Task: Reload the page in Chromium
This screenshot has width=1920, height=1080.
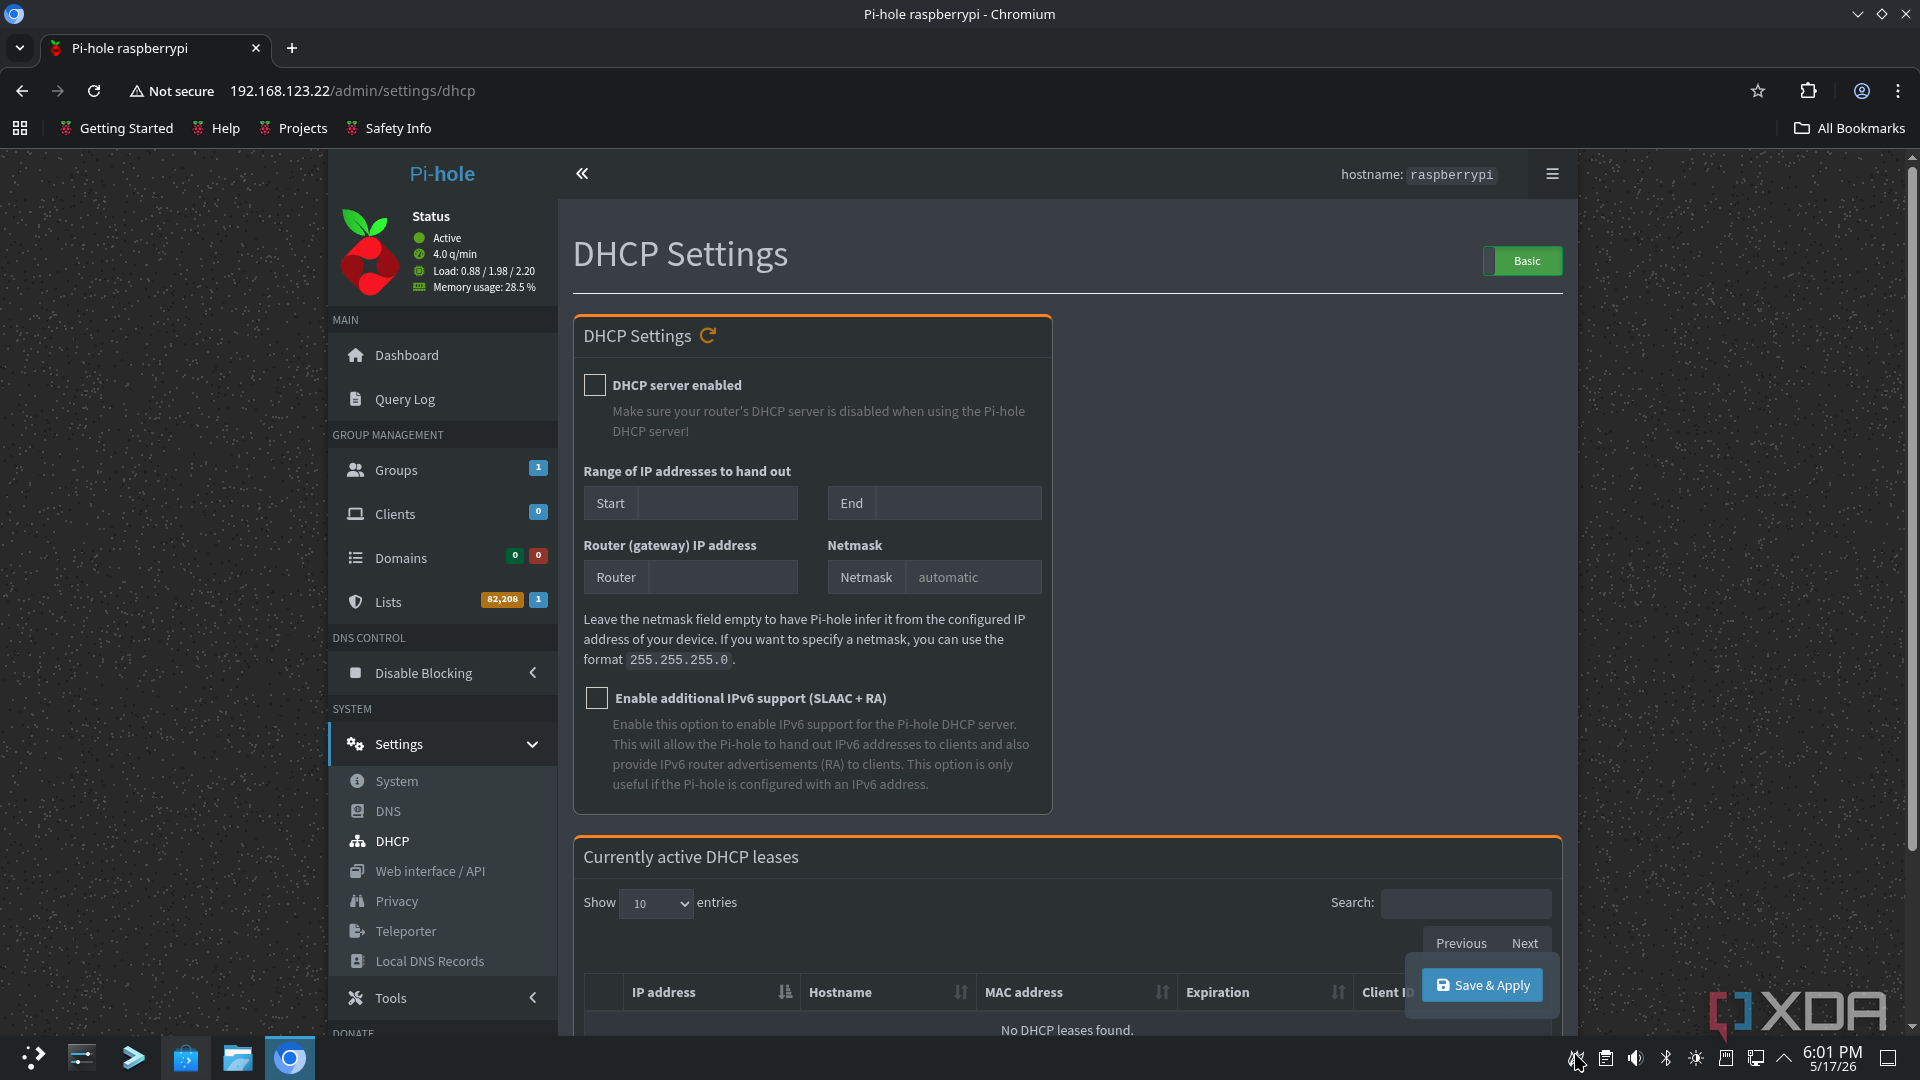Action: click(x=94, y=91)
